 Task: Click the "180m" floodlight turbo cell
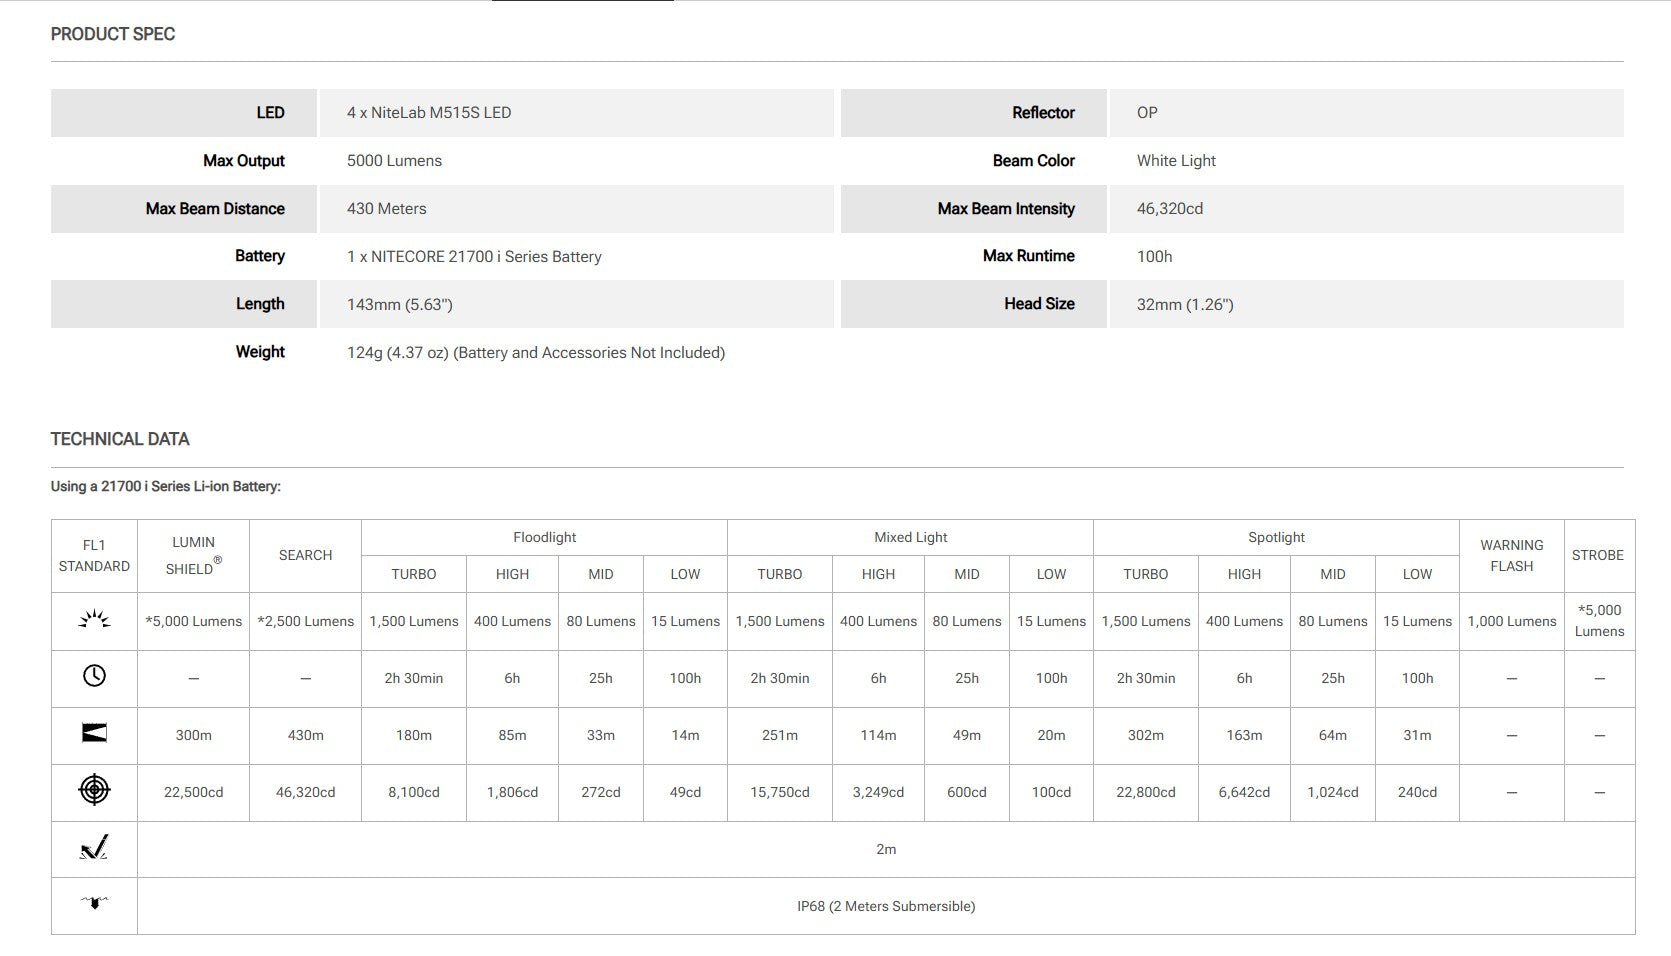[x=413, y=735]
